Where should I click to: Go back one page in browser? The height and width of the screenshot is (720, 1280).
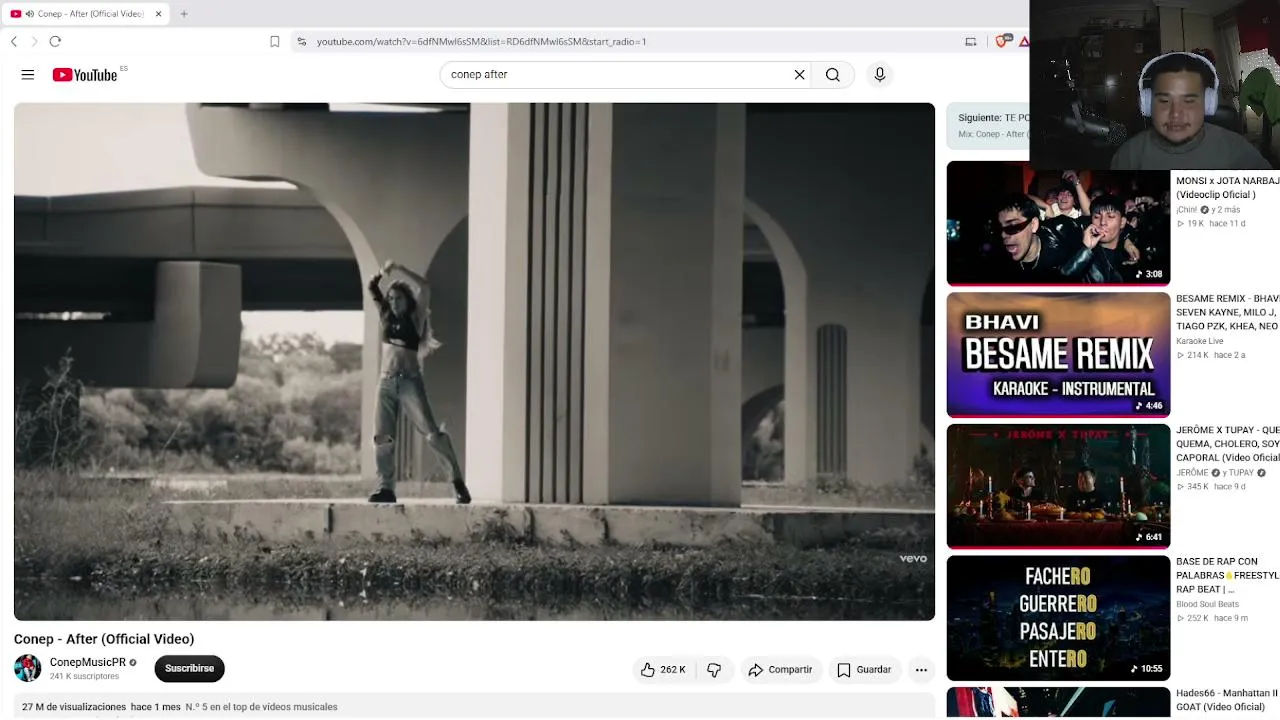(14, 41)
